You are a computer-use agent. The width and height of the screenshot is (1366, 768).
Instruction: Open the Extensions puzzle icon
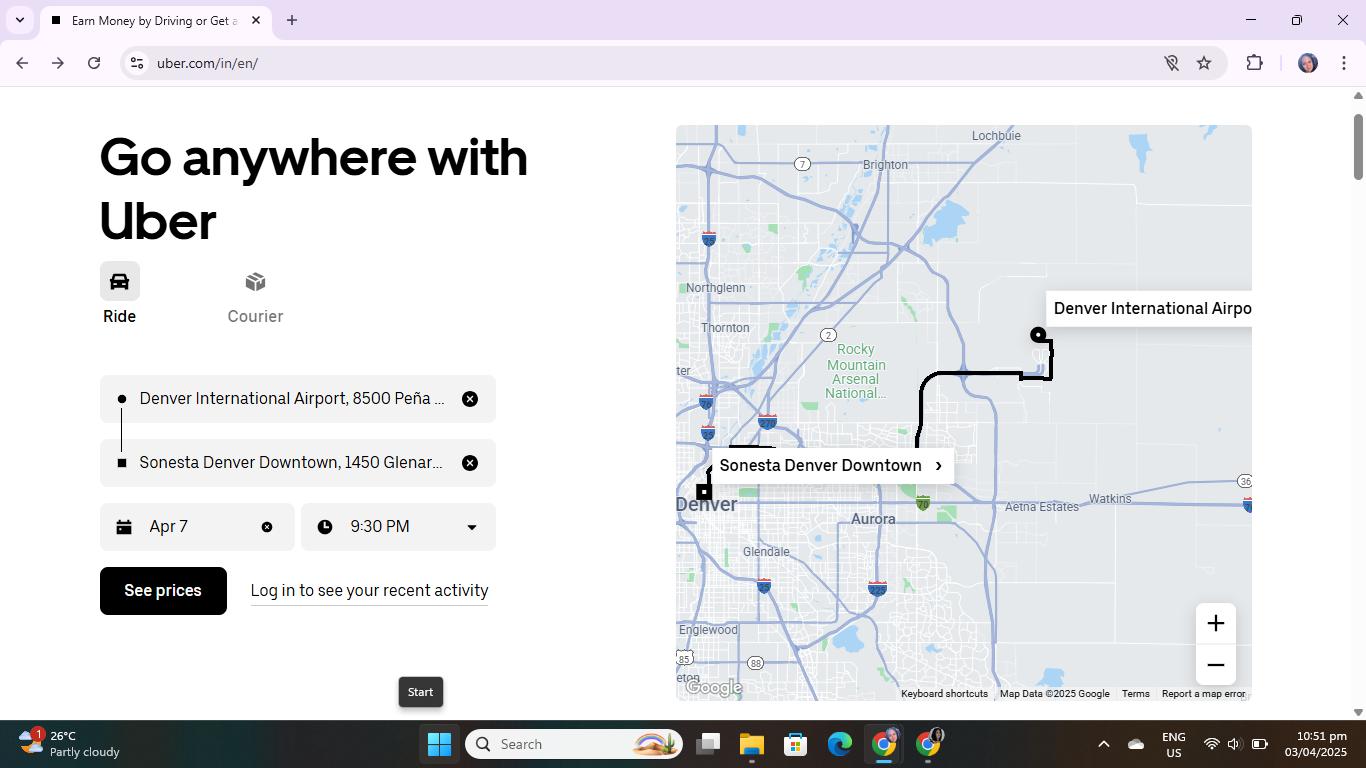click(x=1254, y=63)
